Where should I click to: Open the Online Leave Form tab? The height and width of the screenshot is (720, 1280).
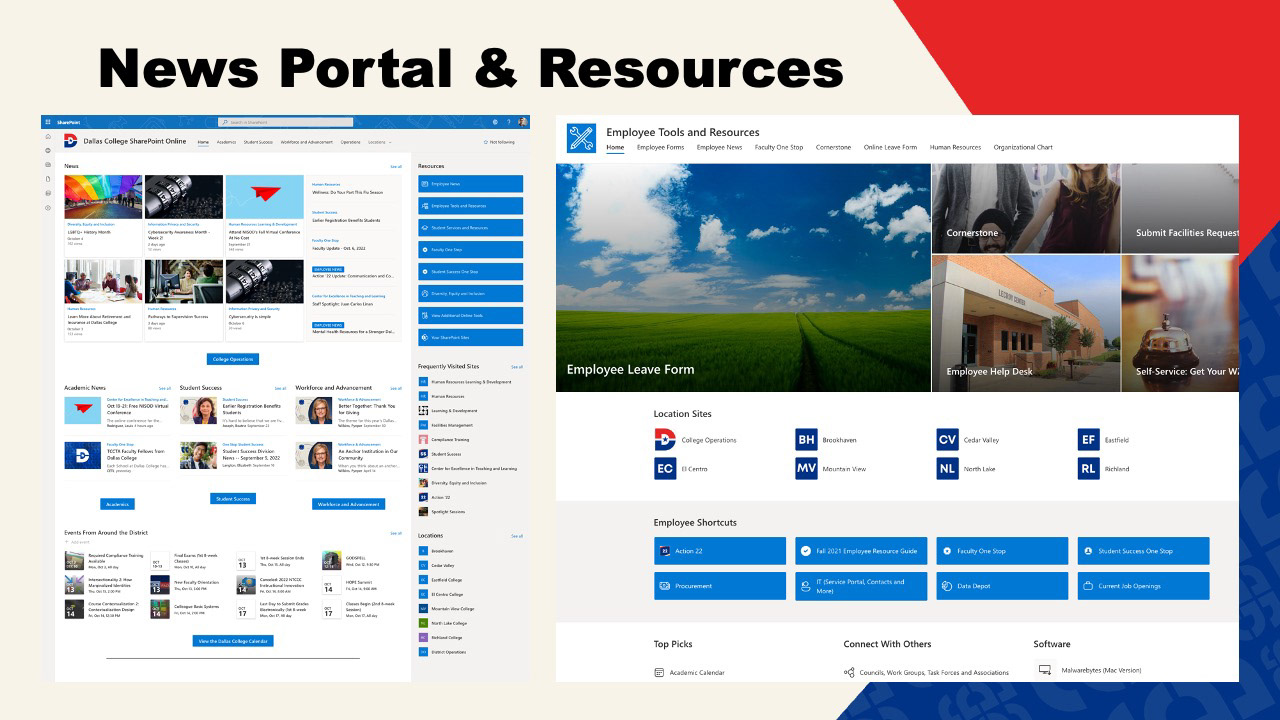pyautogui.click(x=890, y=147)
